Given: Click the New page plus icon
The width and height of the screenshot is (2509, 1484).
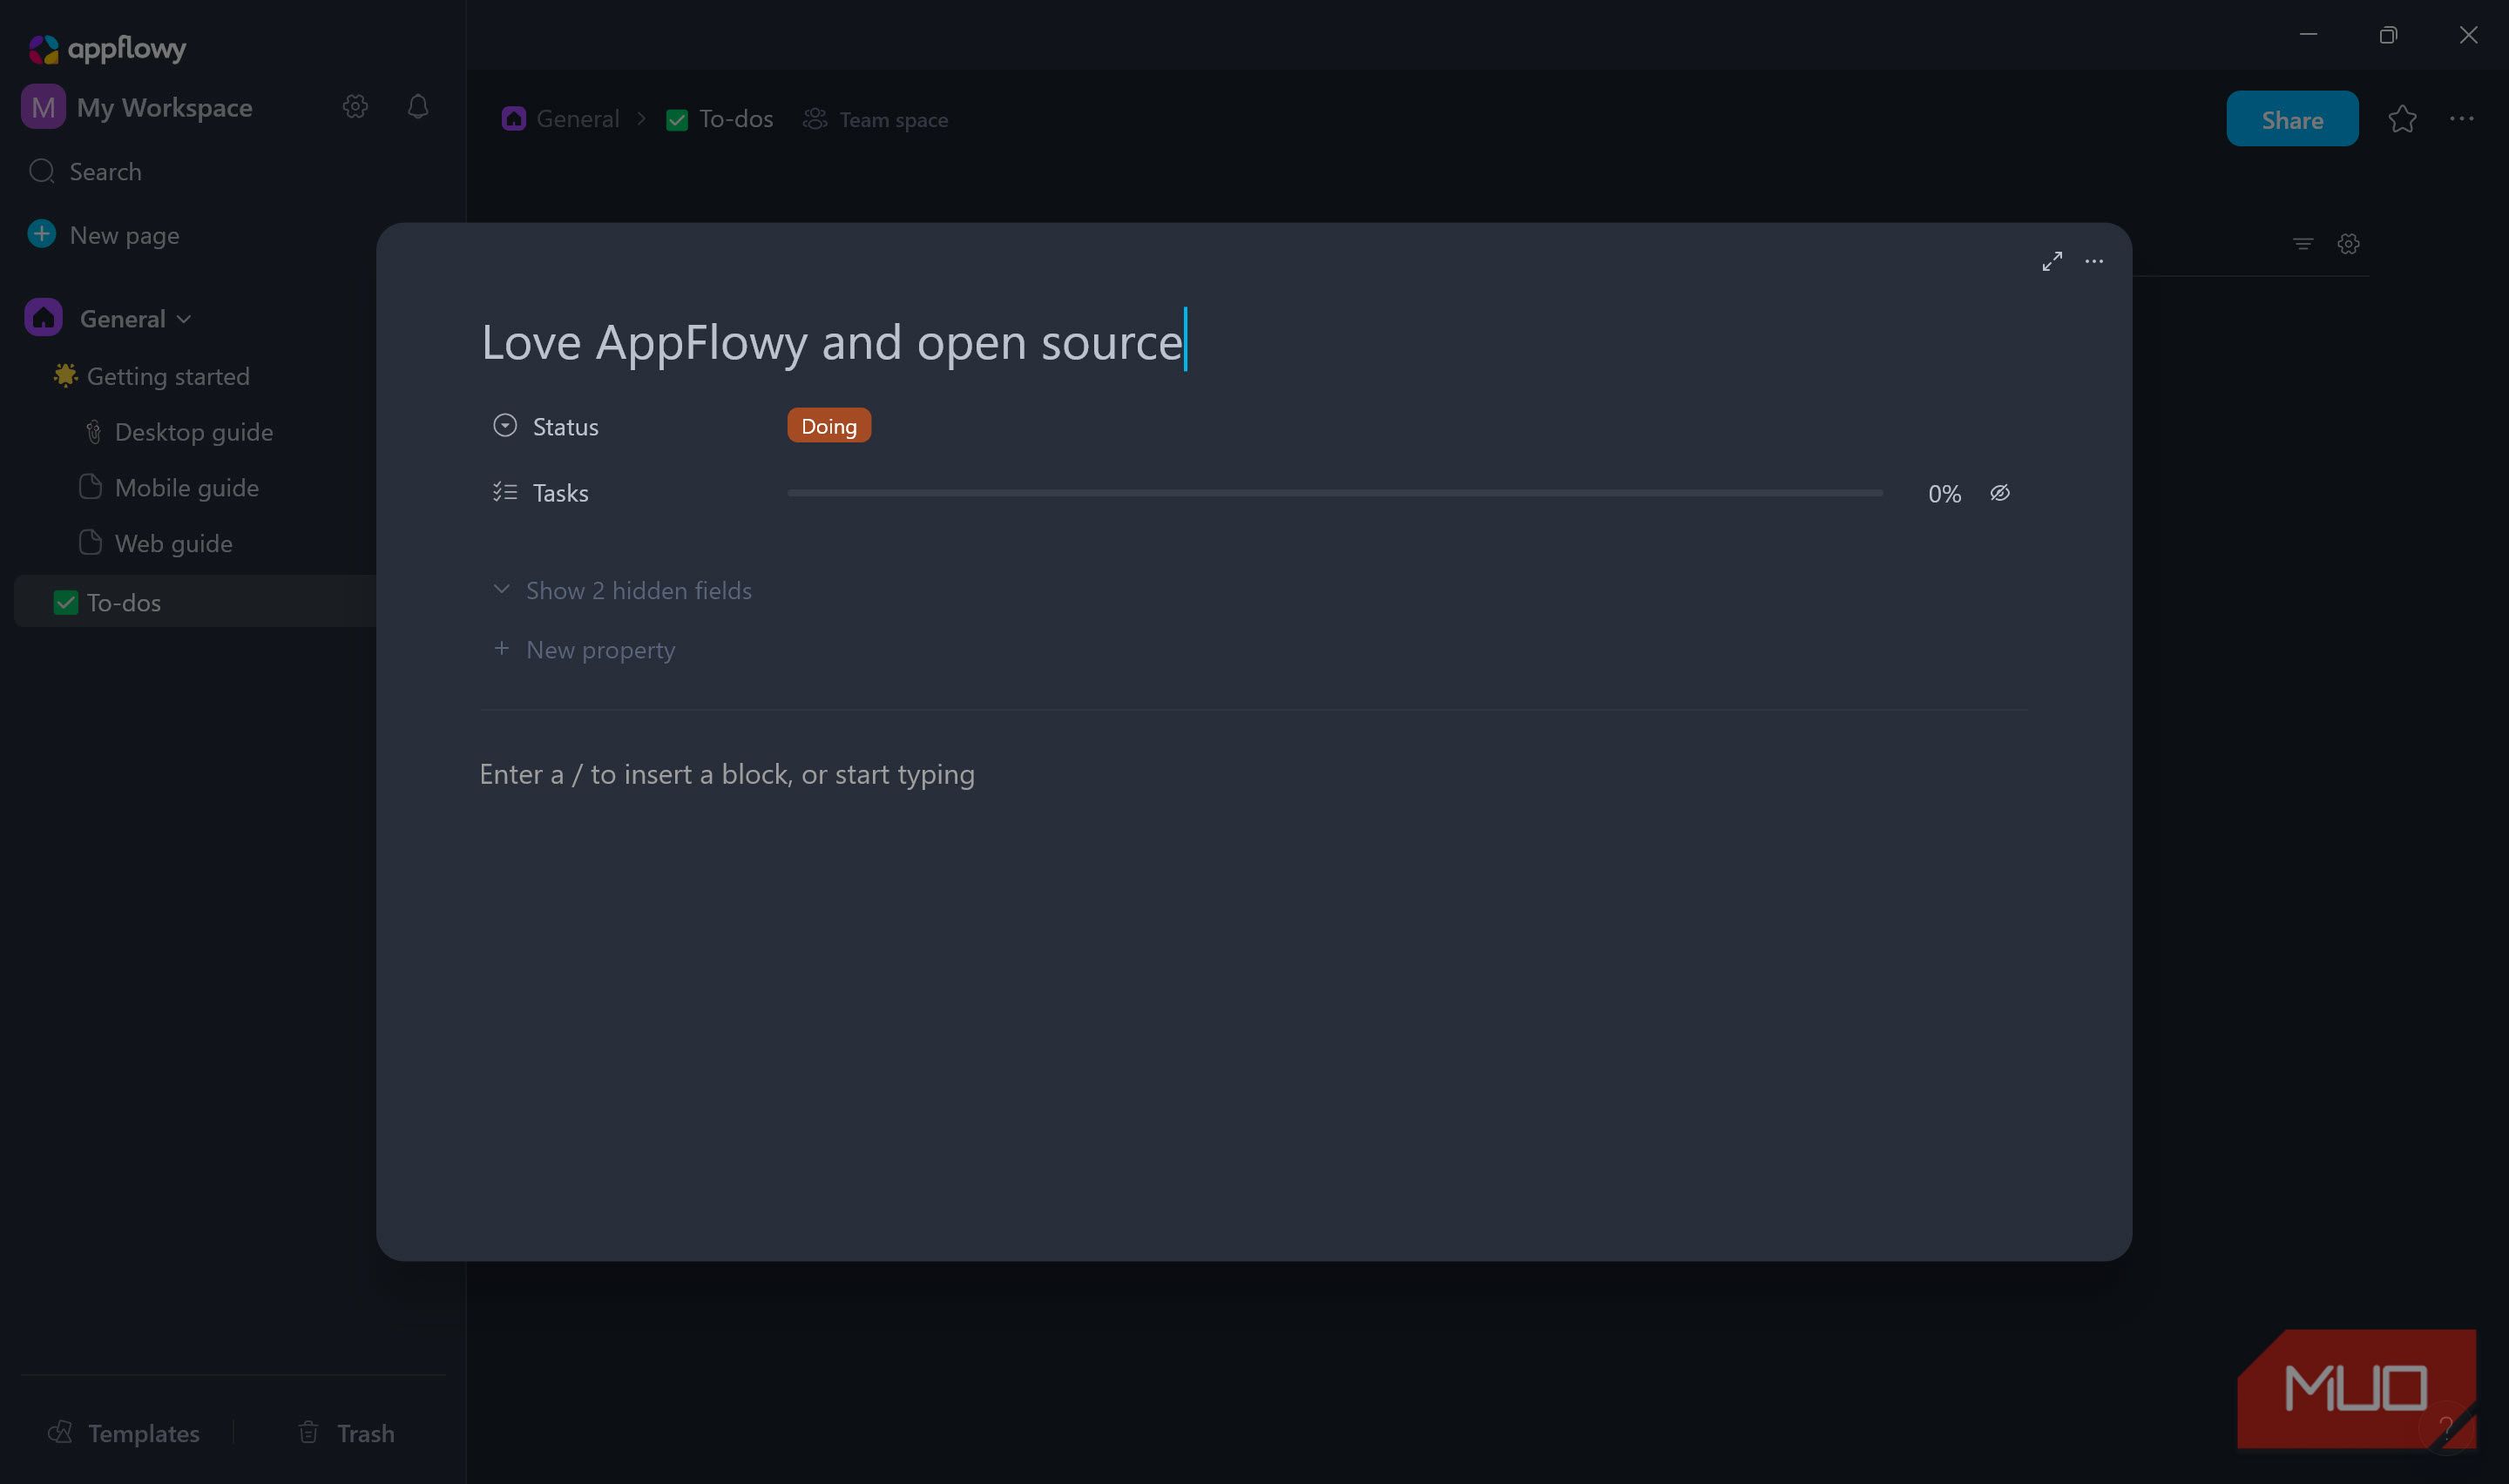Looking at the screenshot, I should tap(42, 234).
